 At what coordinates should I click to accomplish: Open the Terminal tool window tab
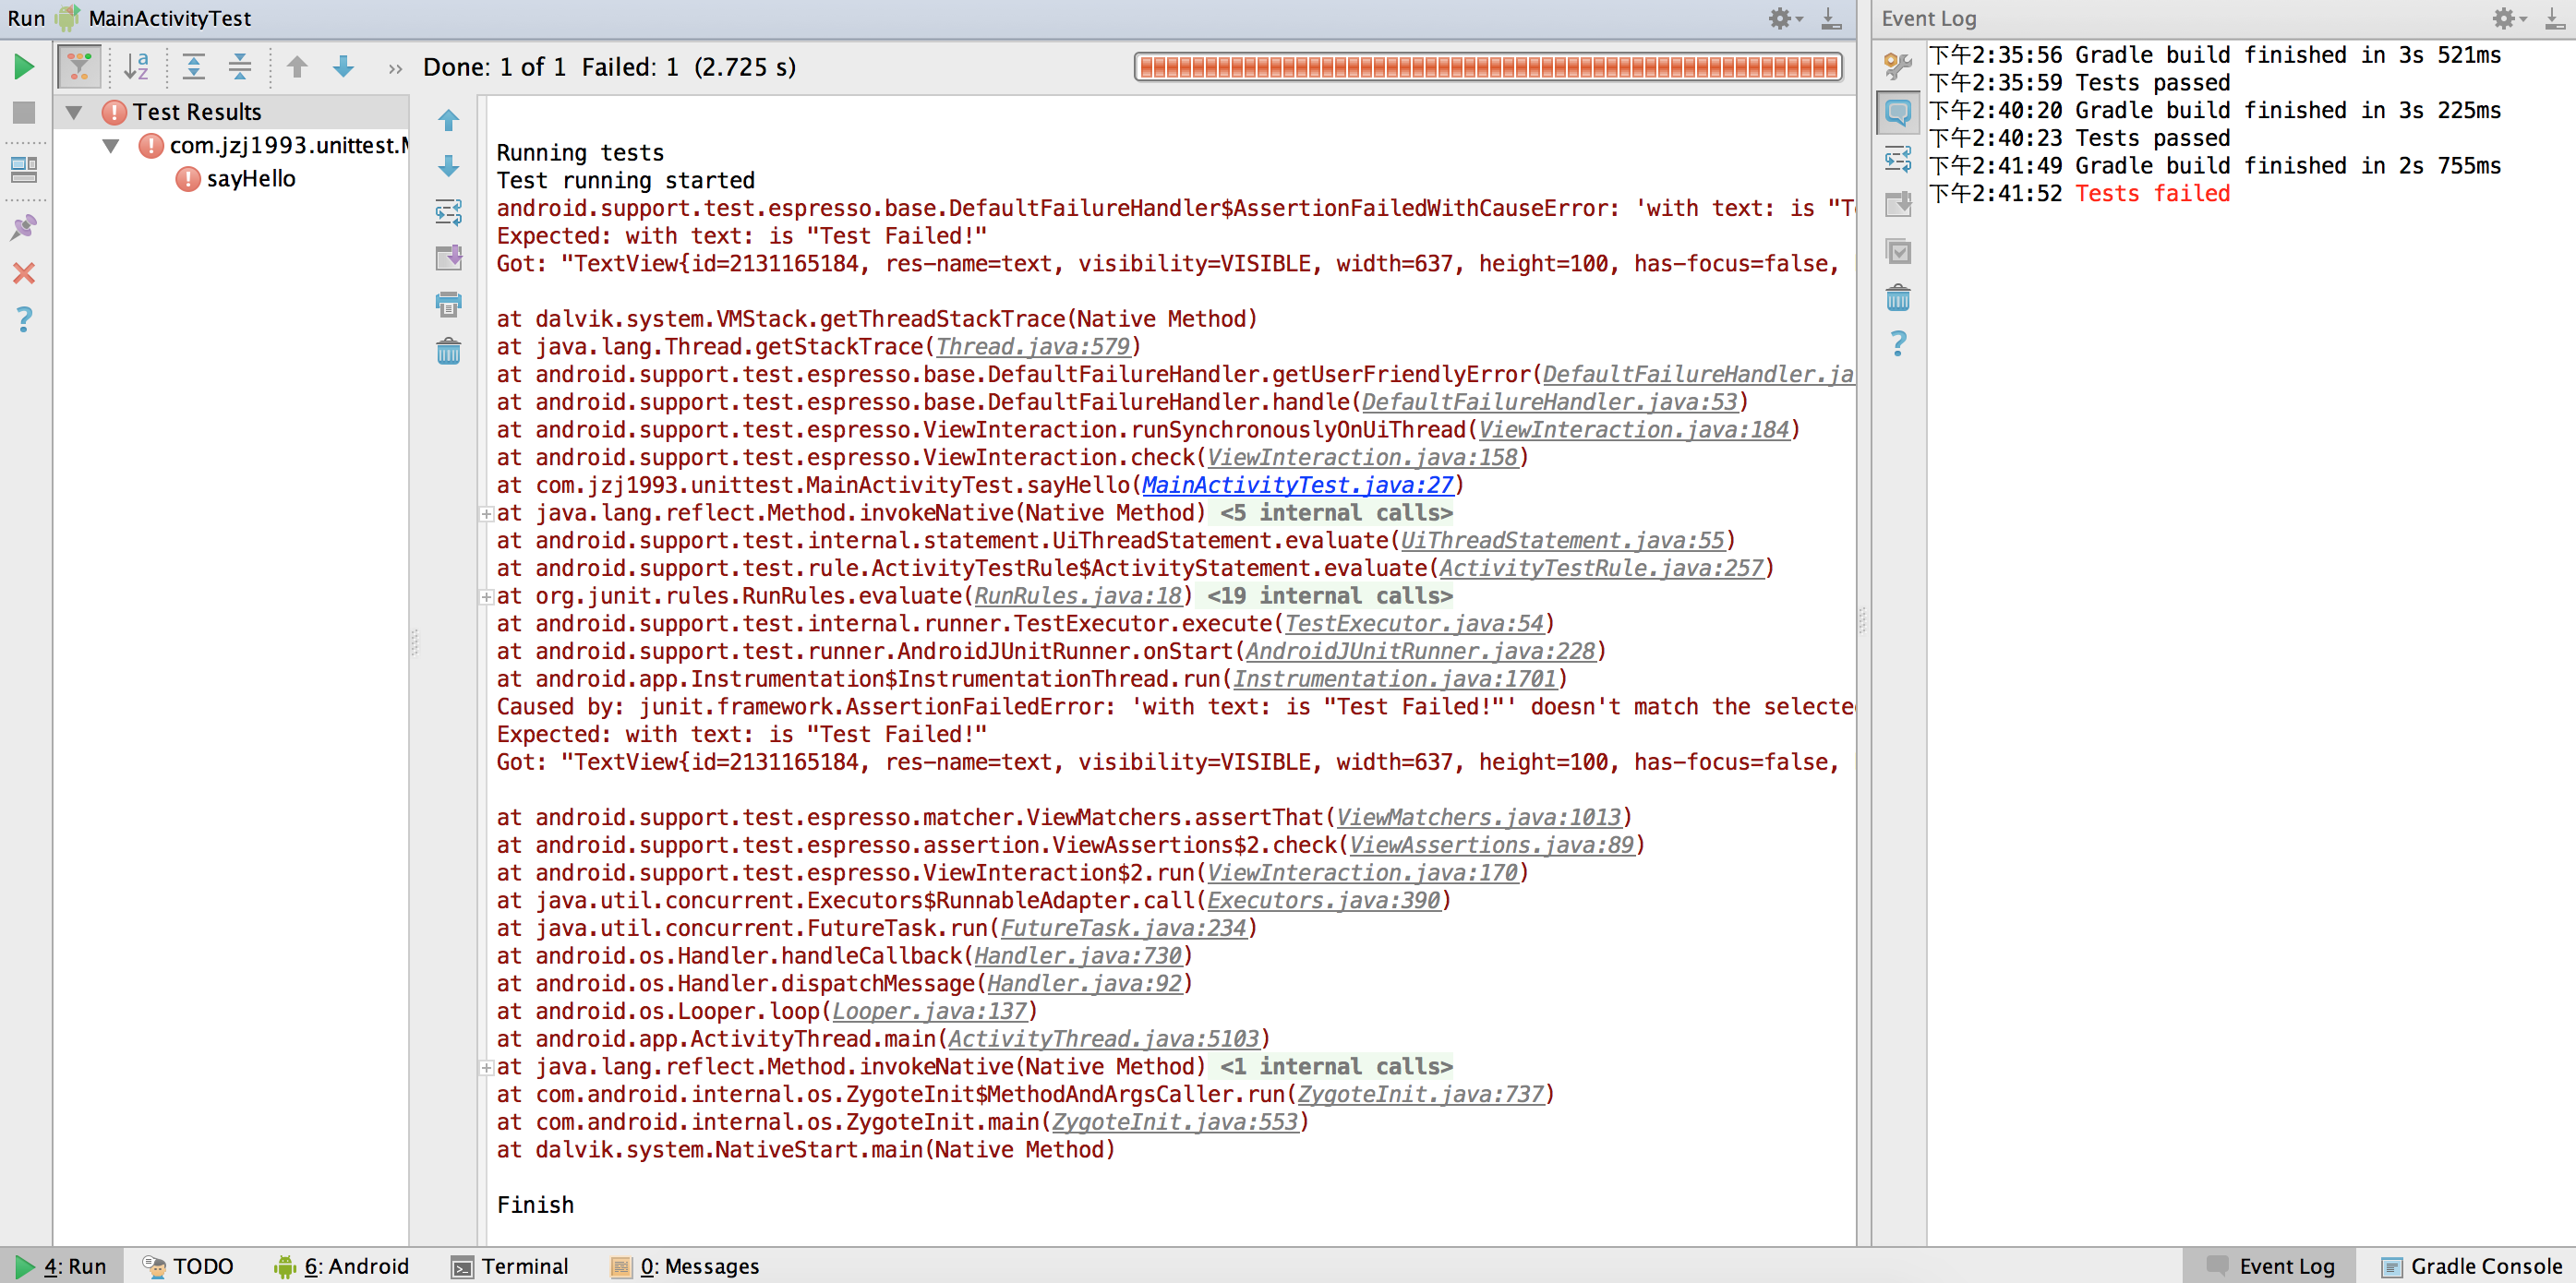pyautogui.click(x=510, y=1266)
